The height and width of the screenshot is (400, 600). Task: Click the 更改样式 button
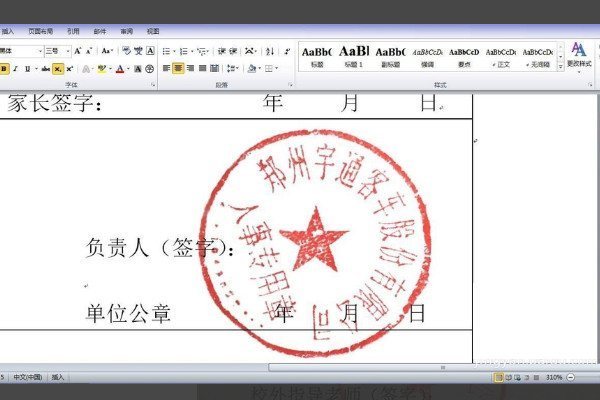[579, 57]
